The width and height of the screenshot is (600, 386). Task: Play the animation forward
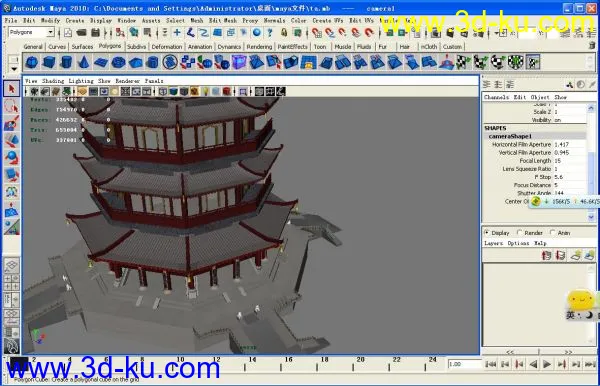pyautogui.click(x=547, y=364)
